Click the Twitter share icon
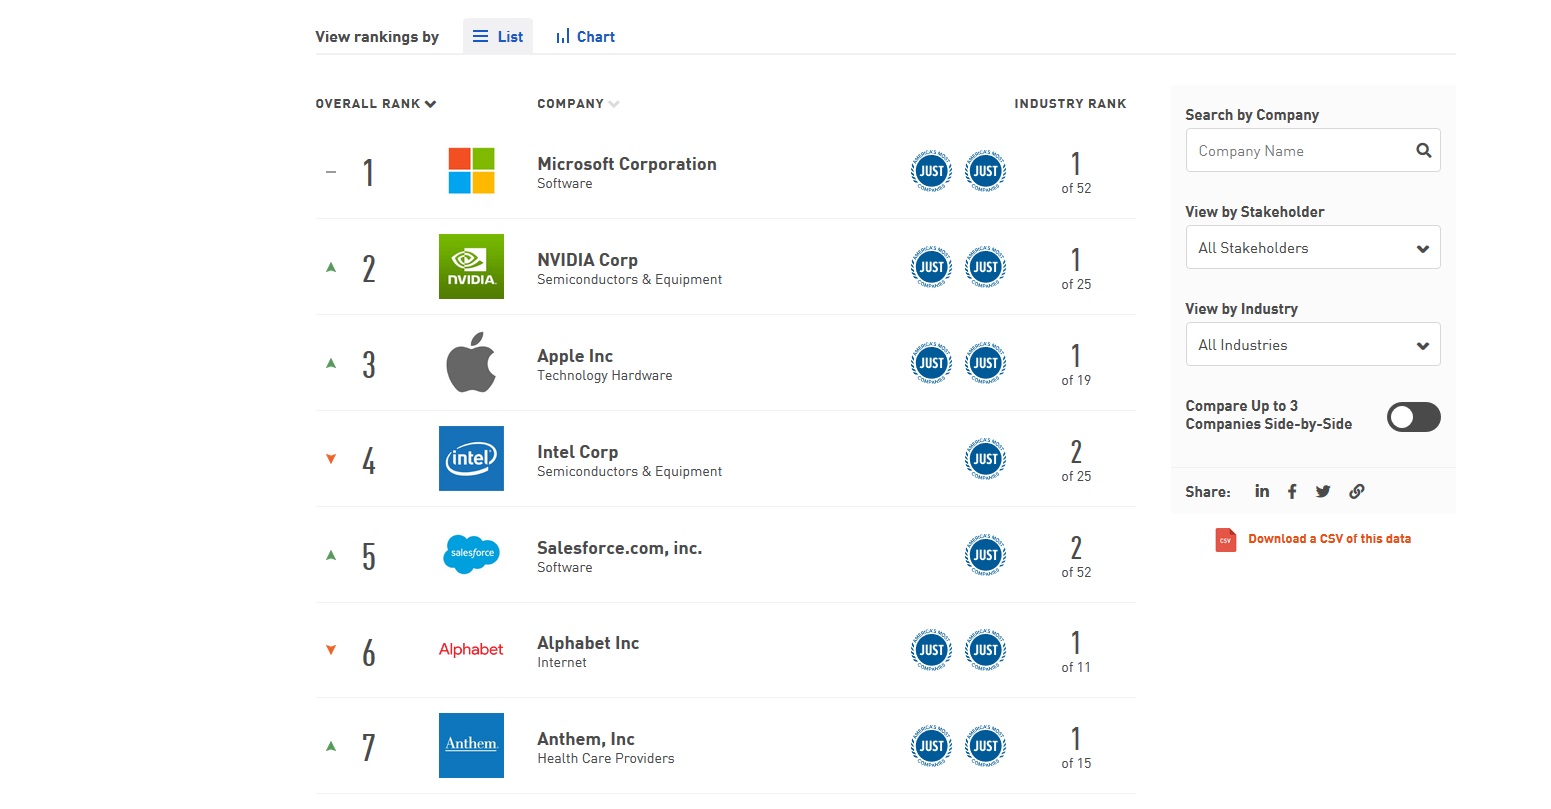 coord(1322,491)
